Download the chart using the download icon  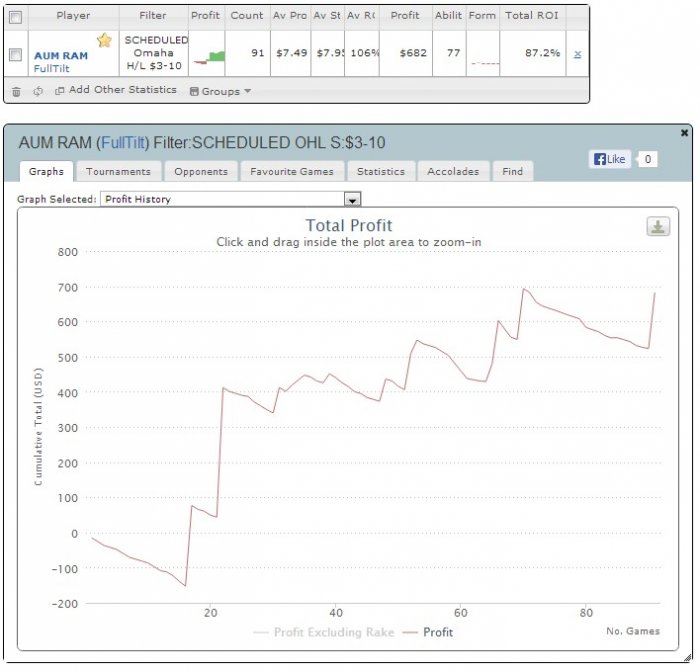click(x=658, y=226)
